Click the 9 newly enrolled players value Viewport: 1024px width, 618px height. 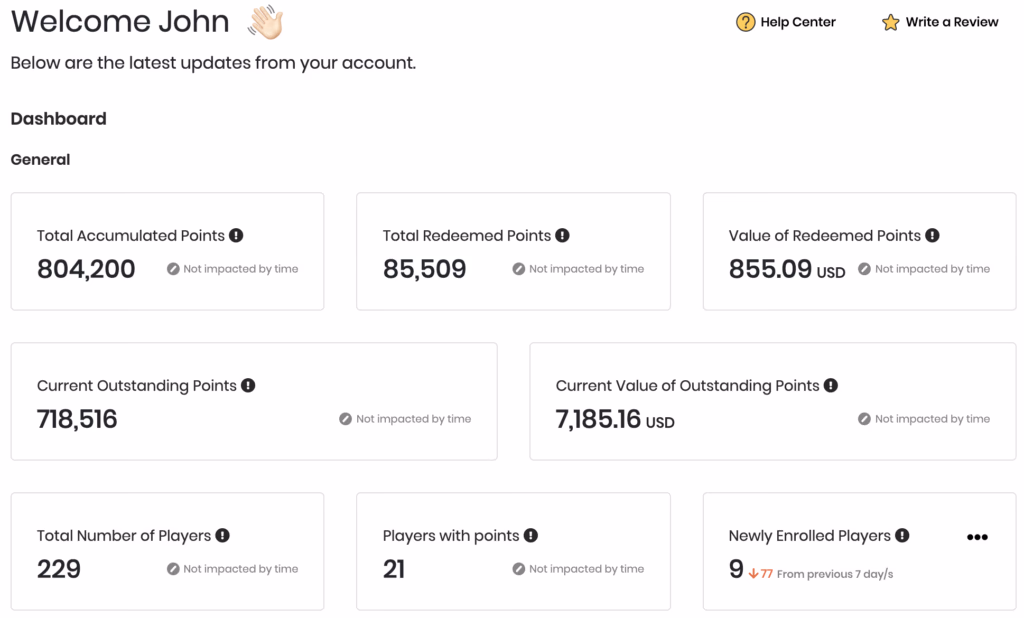[736, 569]
